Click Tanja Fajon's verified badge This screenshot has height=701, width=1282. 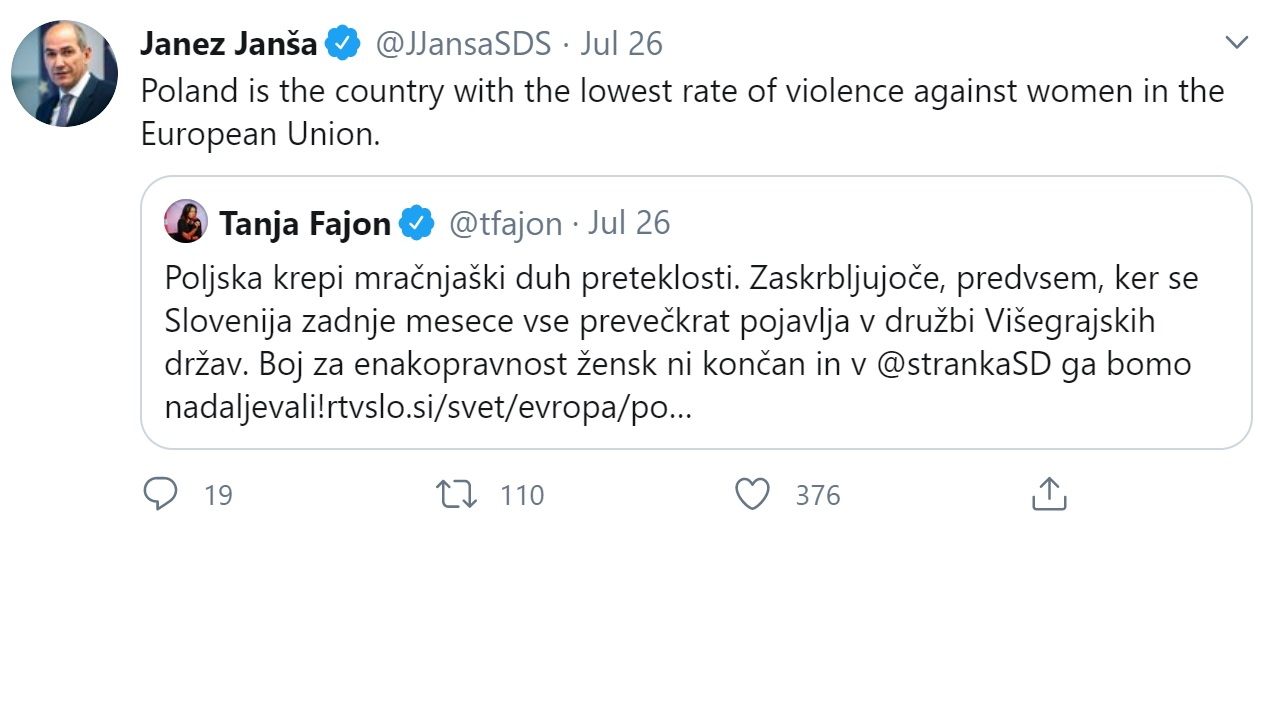pos(417,223)
